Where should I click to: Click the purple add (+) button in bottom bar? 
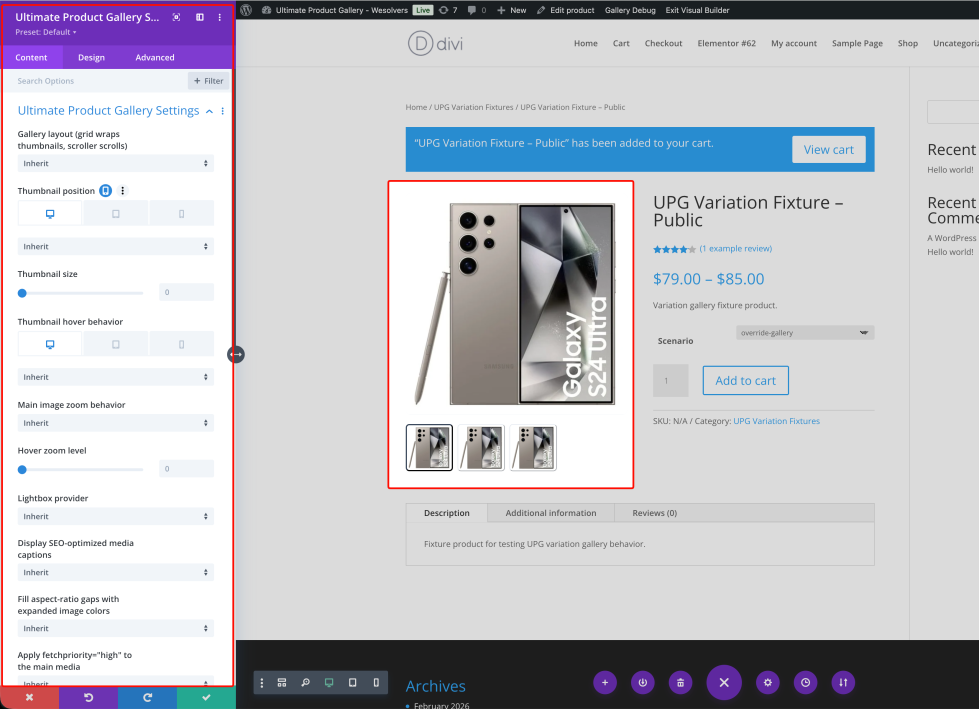tap(604, 683)
